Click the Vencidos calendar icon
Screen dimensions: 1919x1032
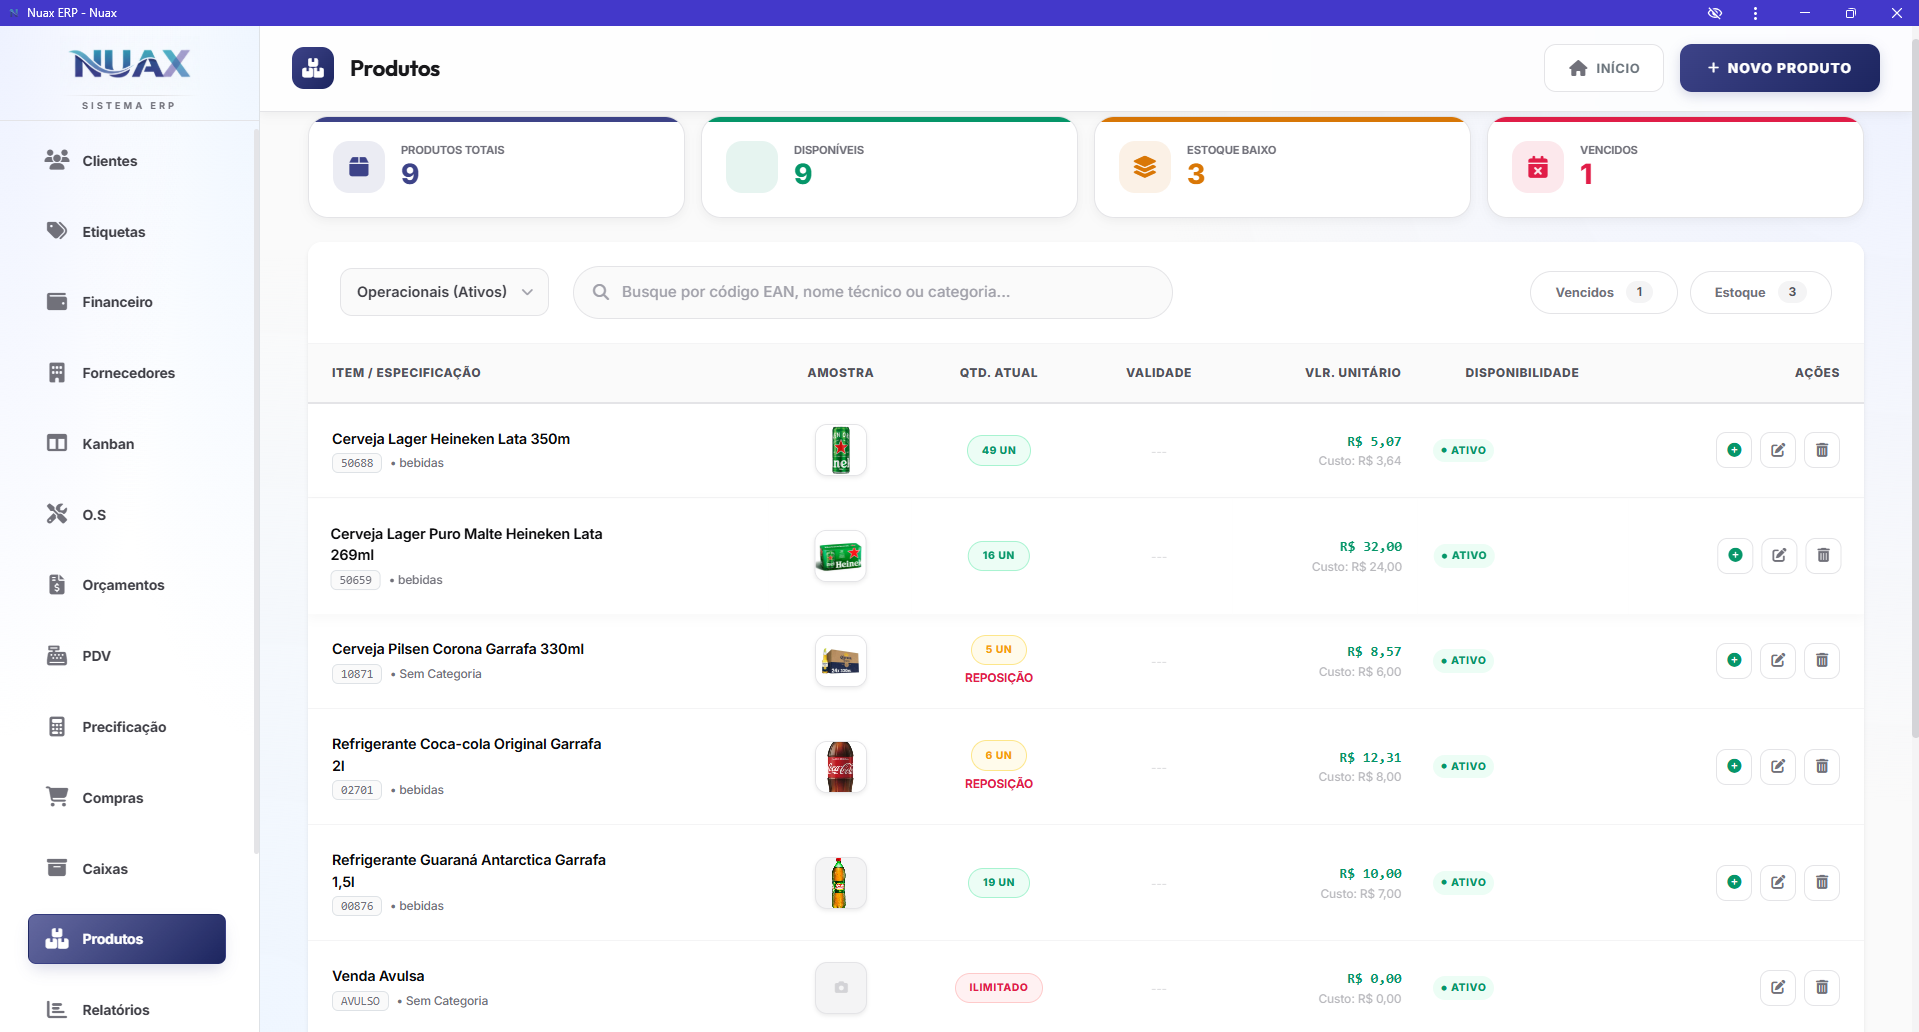(x=1538, y=167)
